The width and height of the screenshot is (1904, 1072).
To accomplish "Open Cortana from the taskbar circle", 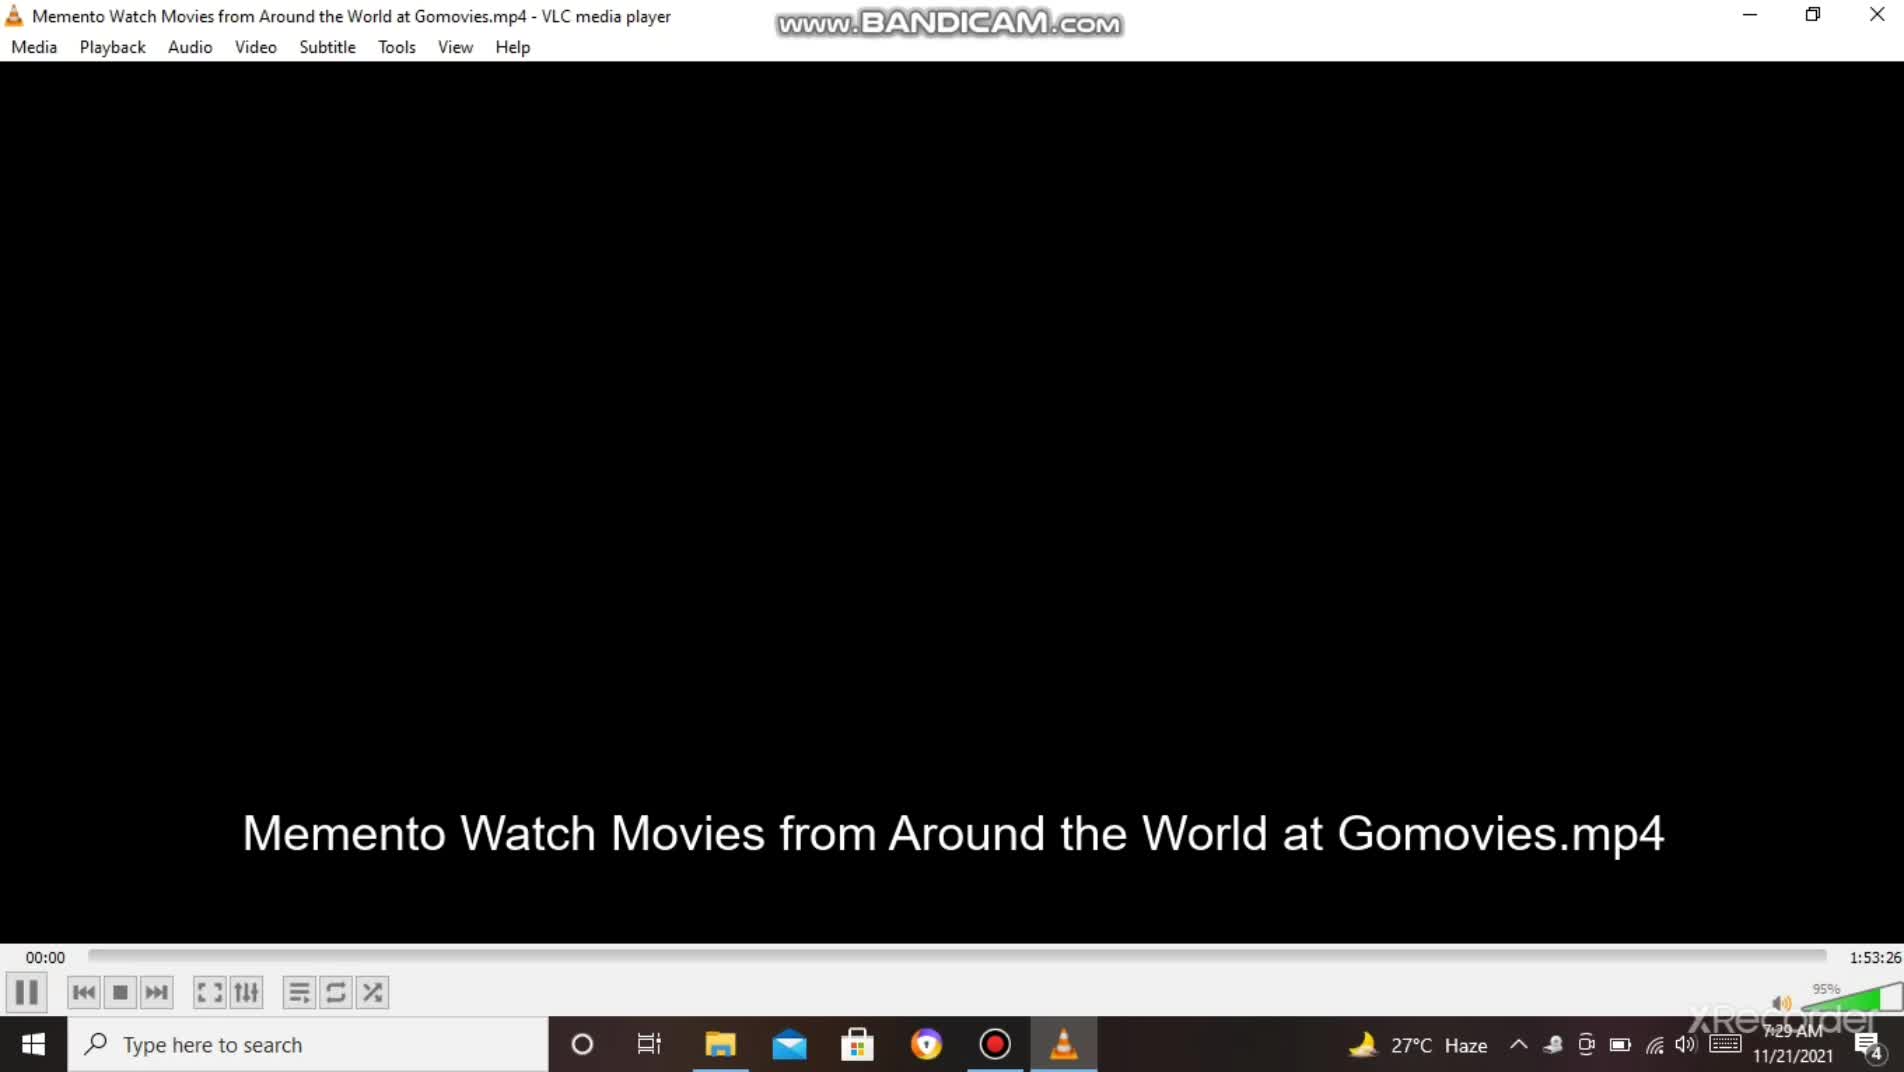I will pos(582,1044).
